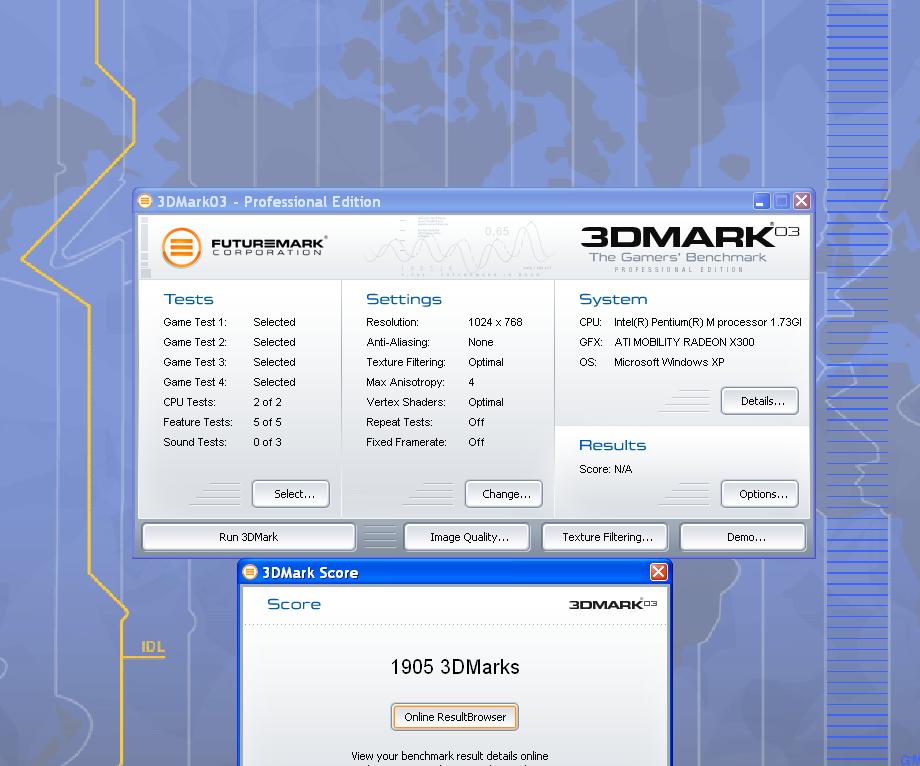The image size is (920, 766).
Task: Click the Tests section heading
Action: point(188,299)
